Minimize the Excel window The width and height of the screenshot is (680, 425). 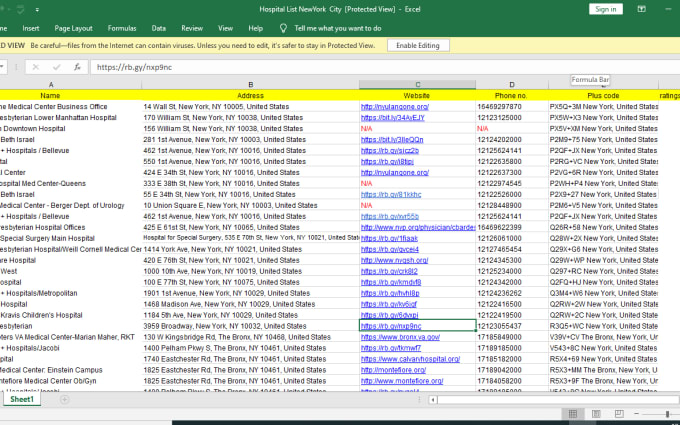[668, 9]
